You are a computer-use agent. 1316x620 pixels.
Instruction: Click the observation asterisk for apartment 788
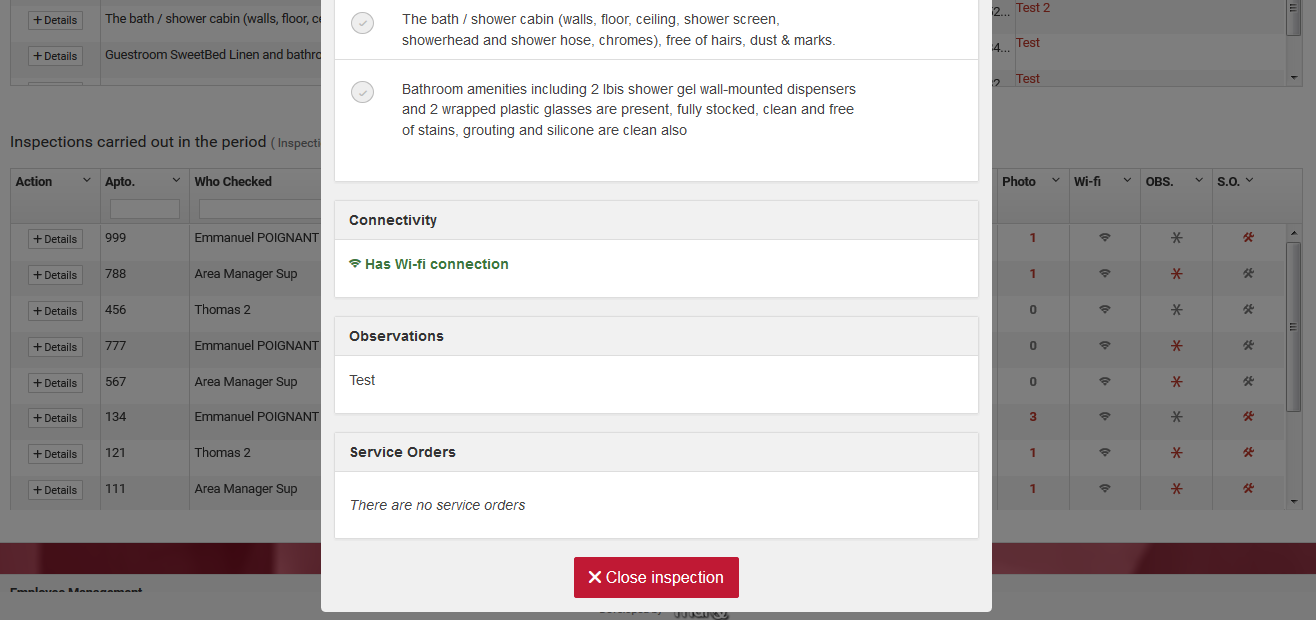(1176, 274)
